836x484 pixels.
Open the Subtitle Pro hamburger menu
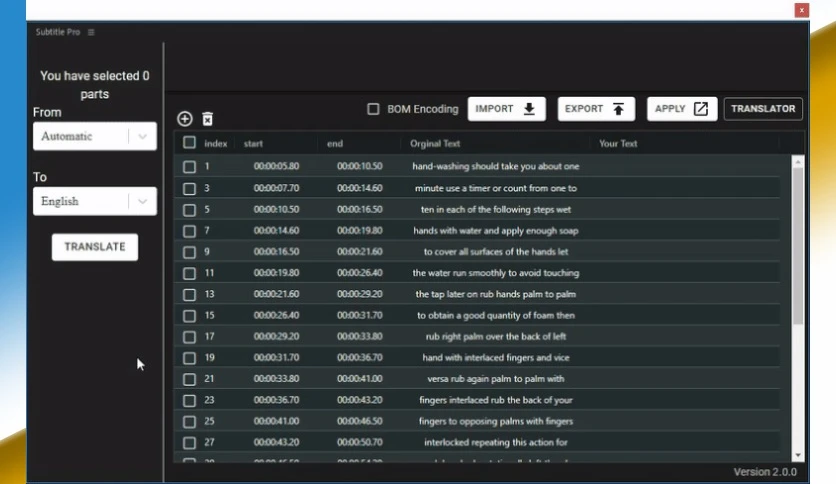91,32
